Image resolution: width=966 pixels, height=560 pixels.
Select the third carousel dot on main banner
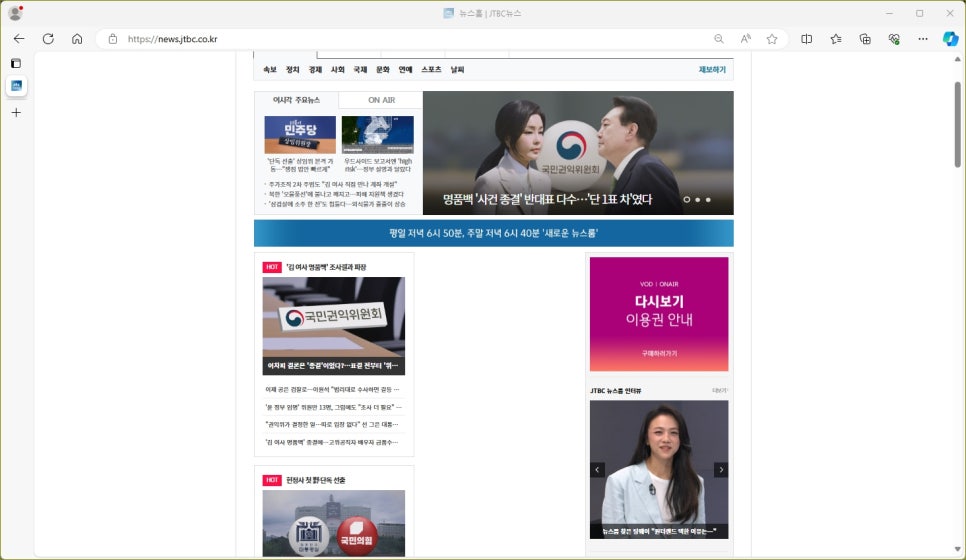[708, 200]
